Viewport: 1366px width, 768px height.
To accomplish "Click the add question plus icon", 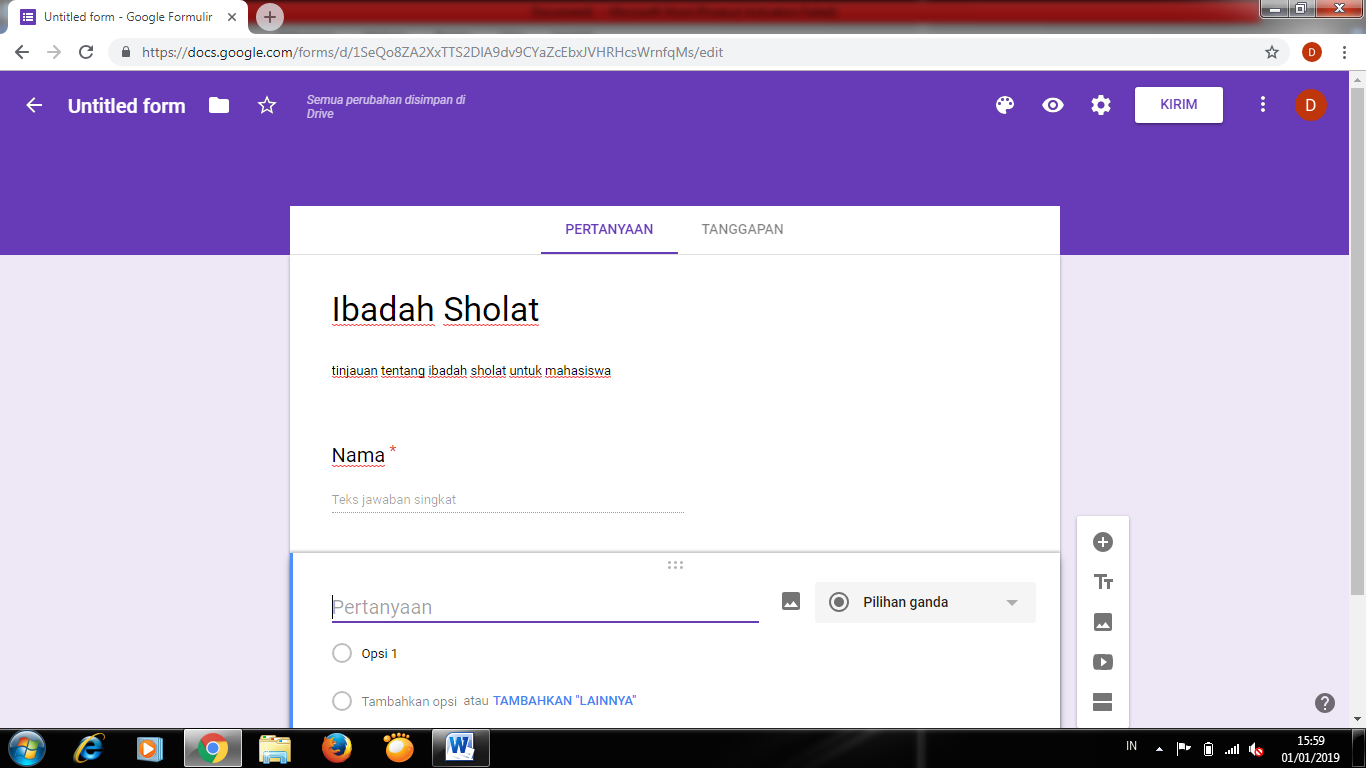I will pos(1103,542).
